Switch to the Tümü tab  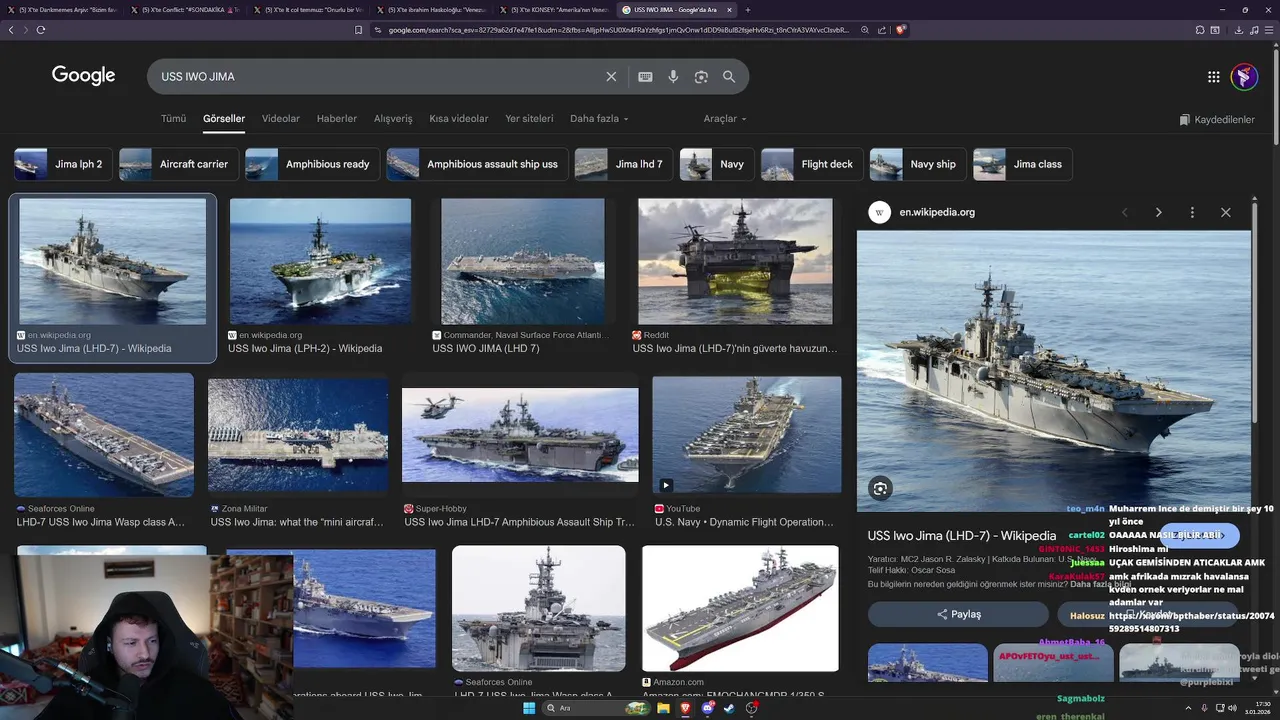coord(174,119)
